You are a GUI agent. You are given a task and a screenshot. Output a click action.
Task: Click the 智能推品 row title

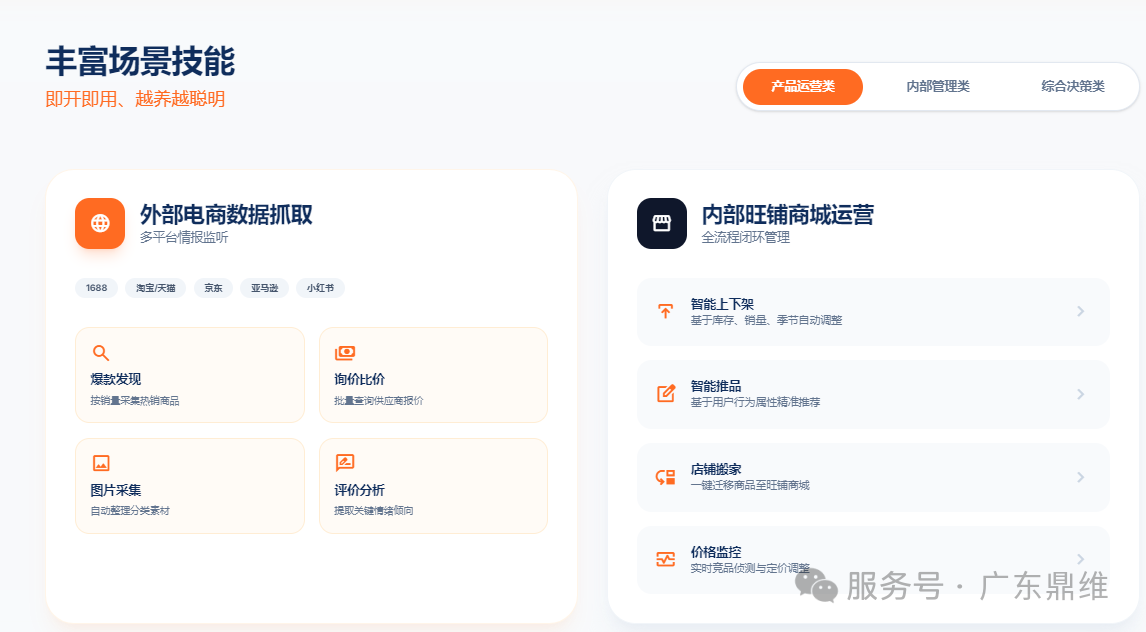tap(716, 386)
